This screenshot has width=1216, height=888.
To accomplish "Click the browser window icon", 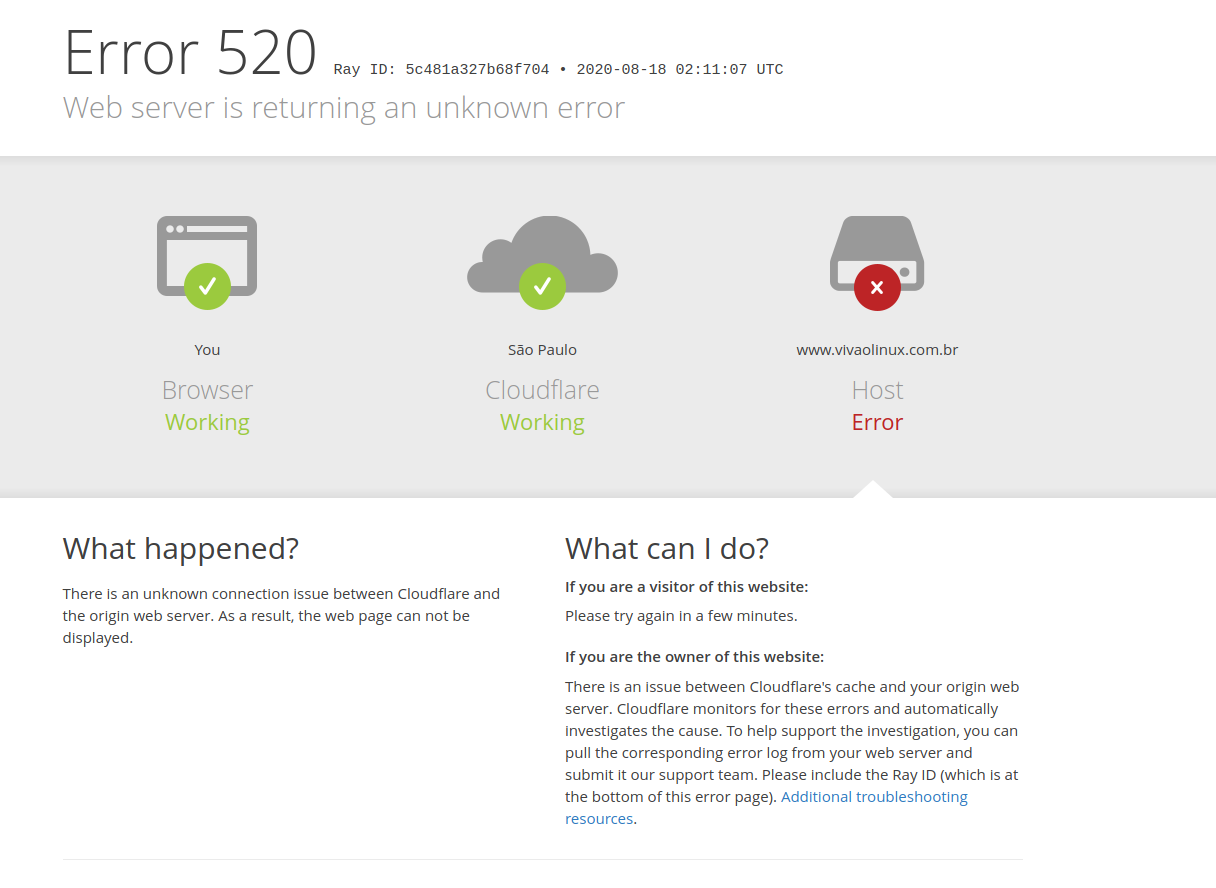I will click(x=207, y=255).
